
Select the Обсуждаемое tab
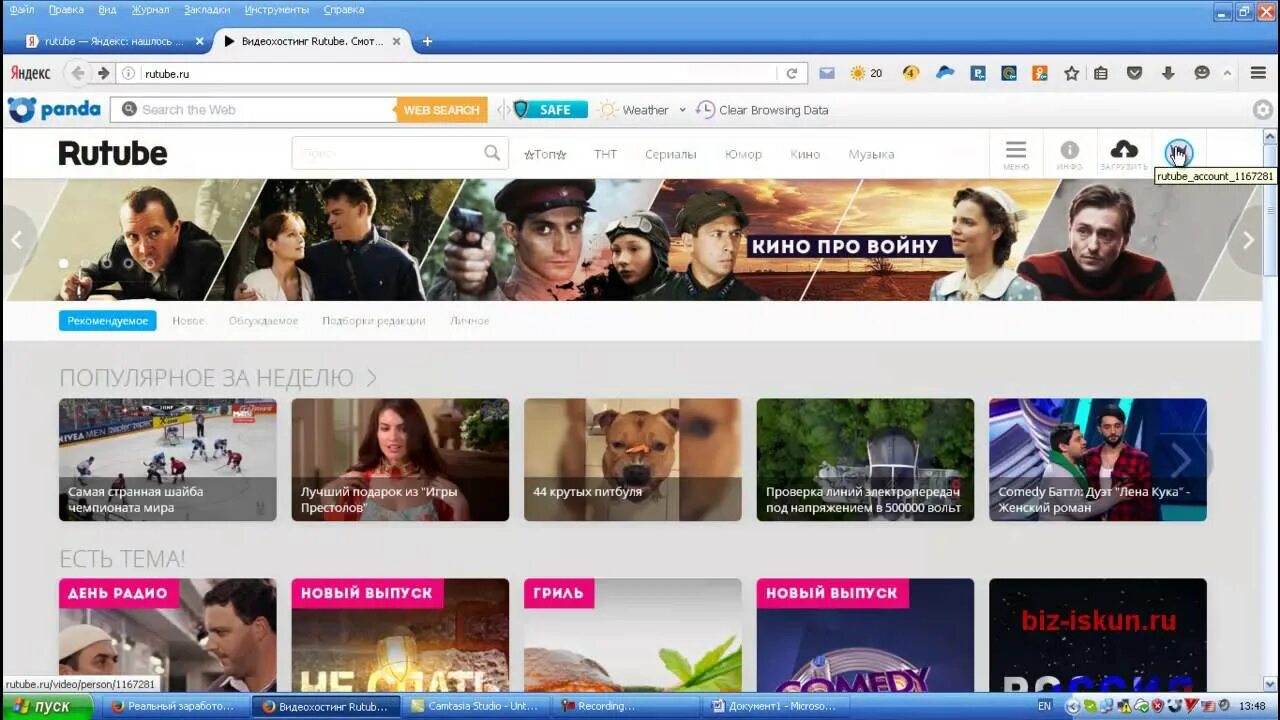[x=263, y=321]
